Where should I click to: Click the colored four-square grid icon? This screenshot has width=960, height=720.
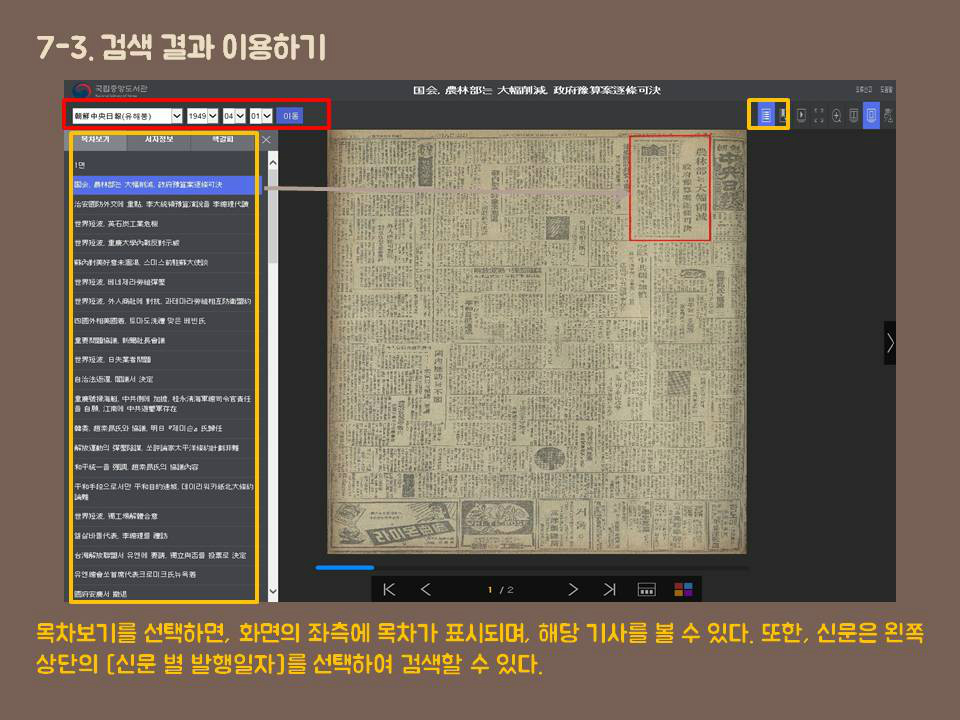tap(683, 590)
